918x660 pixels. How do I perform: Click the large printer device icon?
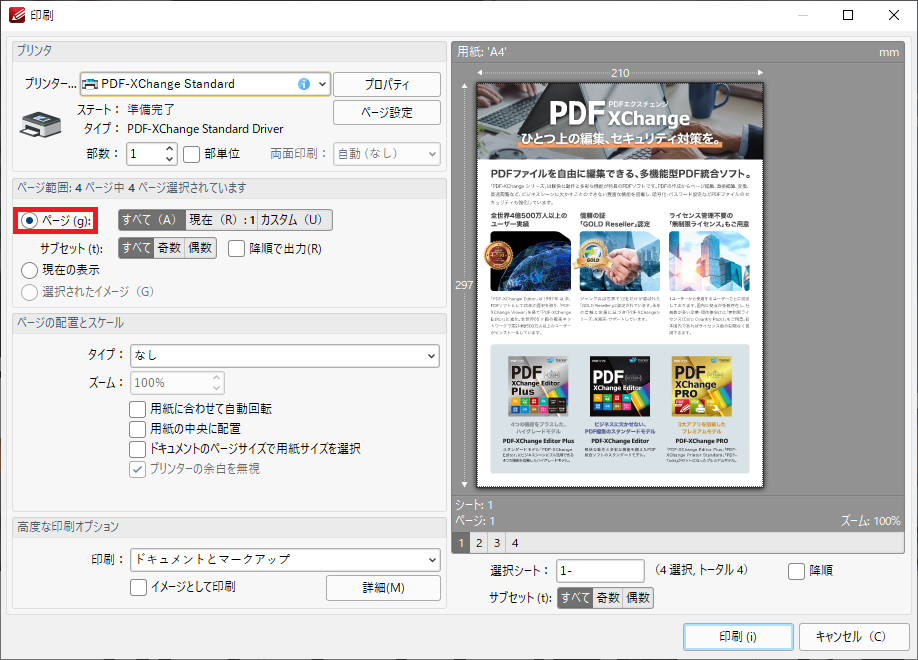40,124
